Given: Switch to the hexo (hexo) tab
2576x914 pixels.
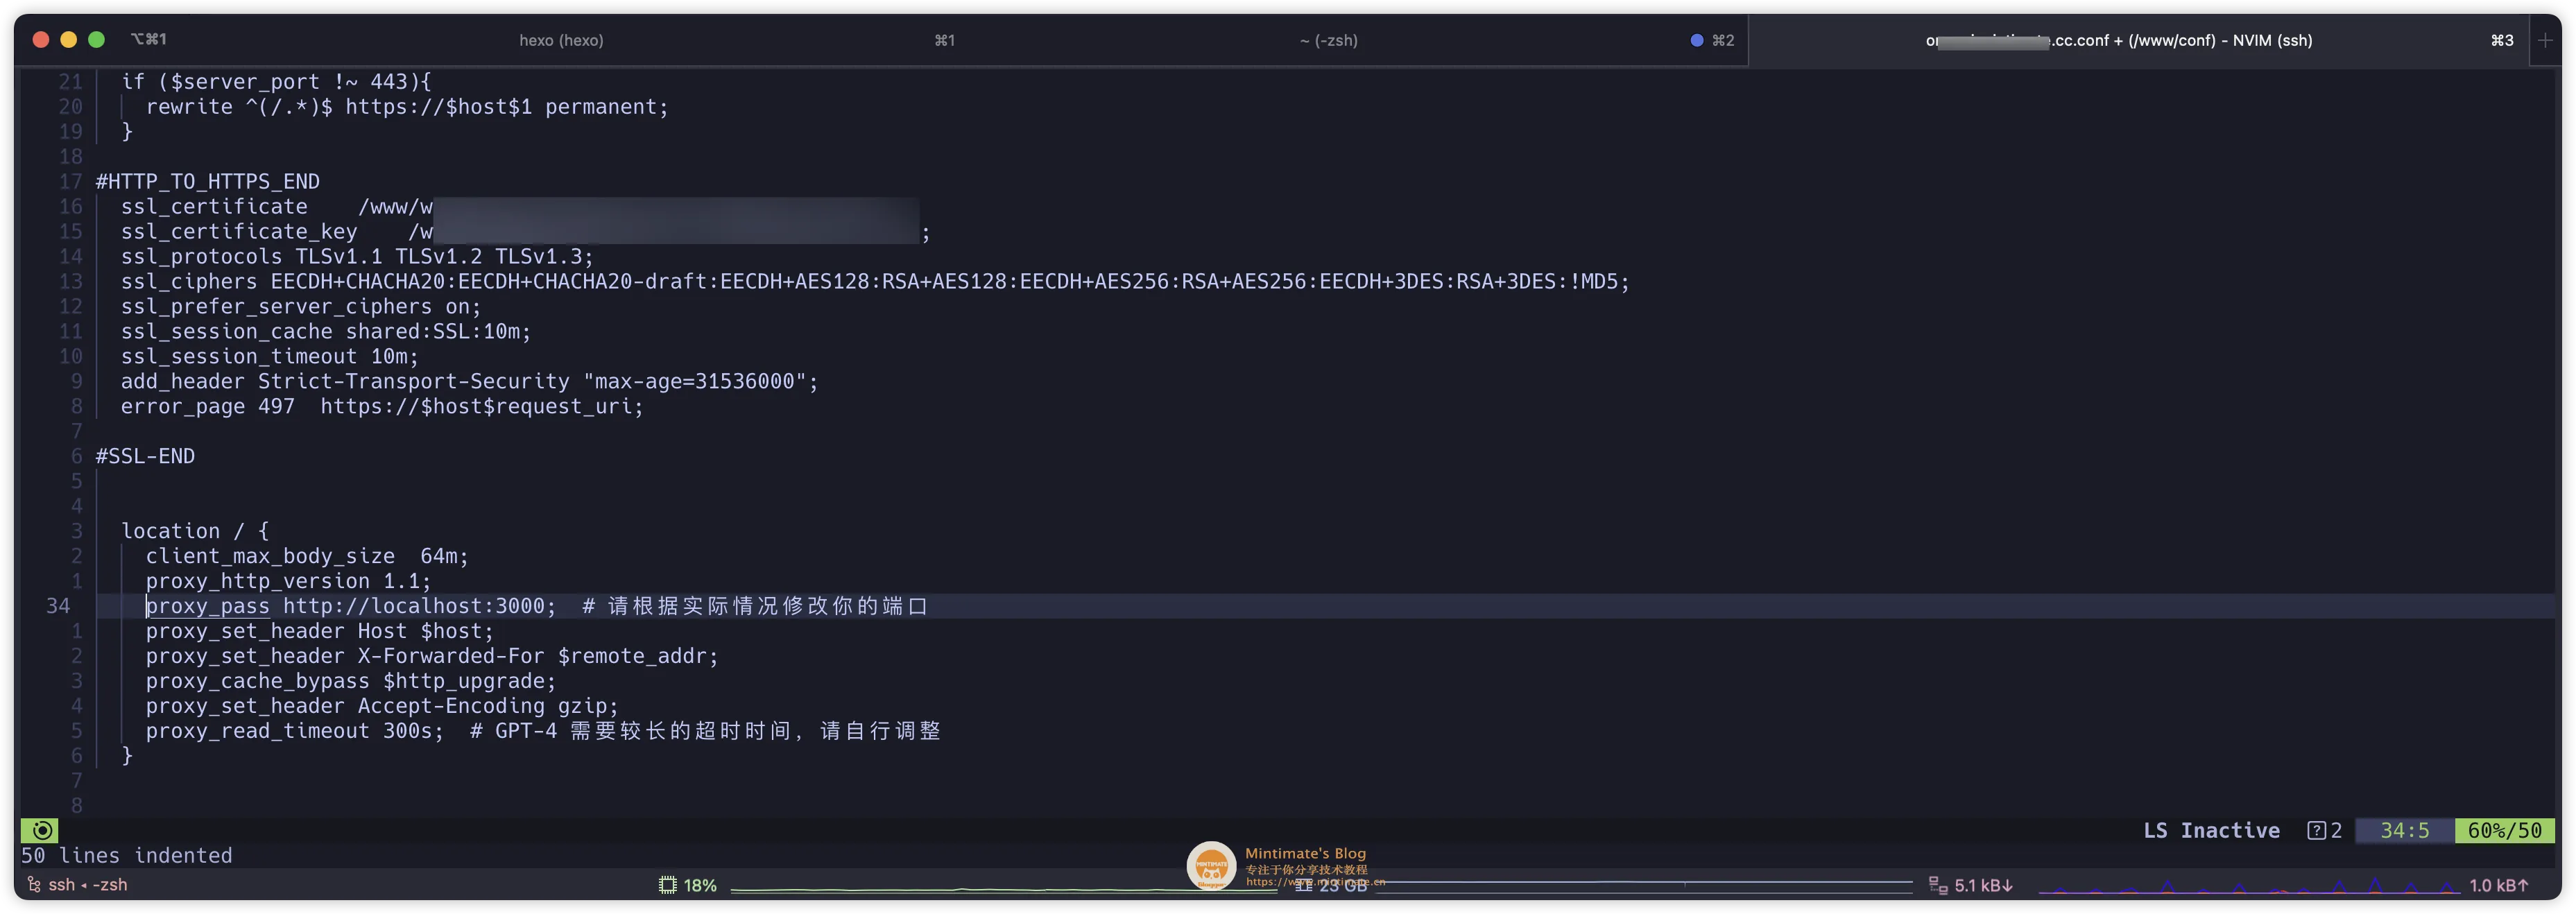Looking at the screenshot, I should [561, 40].
